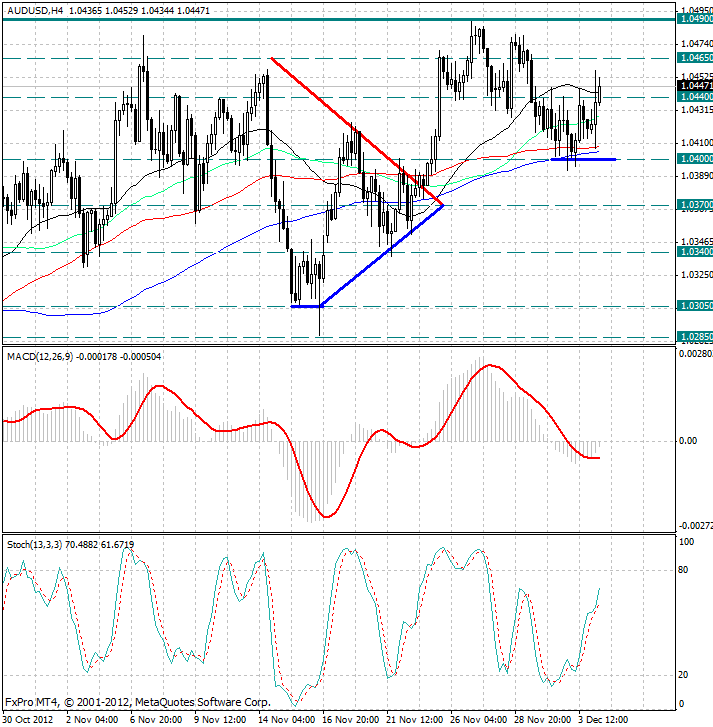713x727 pixels.
Task: Click the 1.03250 price axis value
Action: click(697, 275)
